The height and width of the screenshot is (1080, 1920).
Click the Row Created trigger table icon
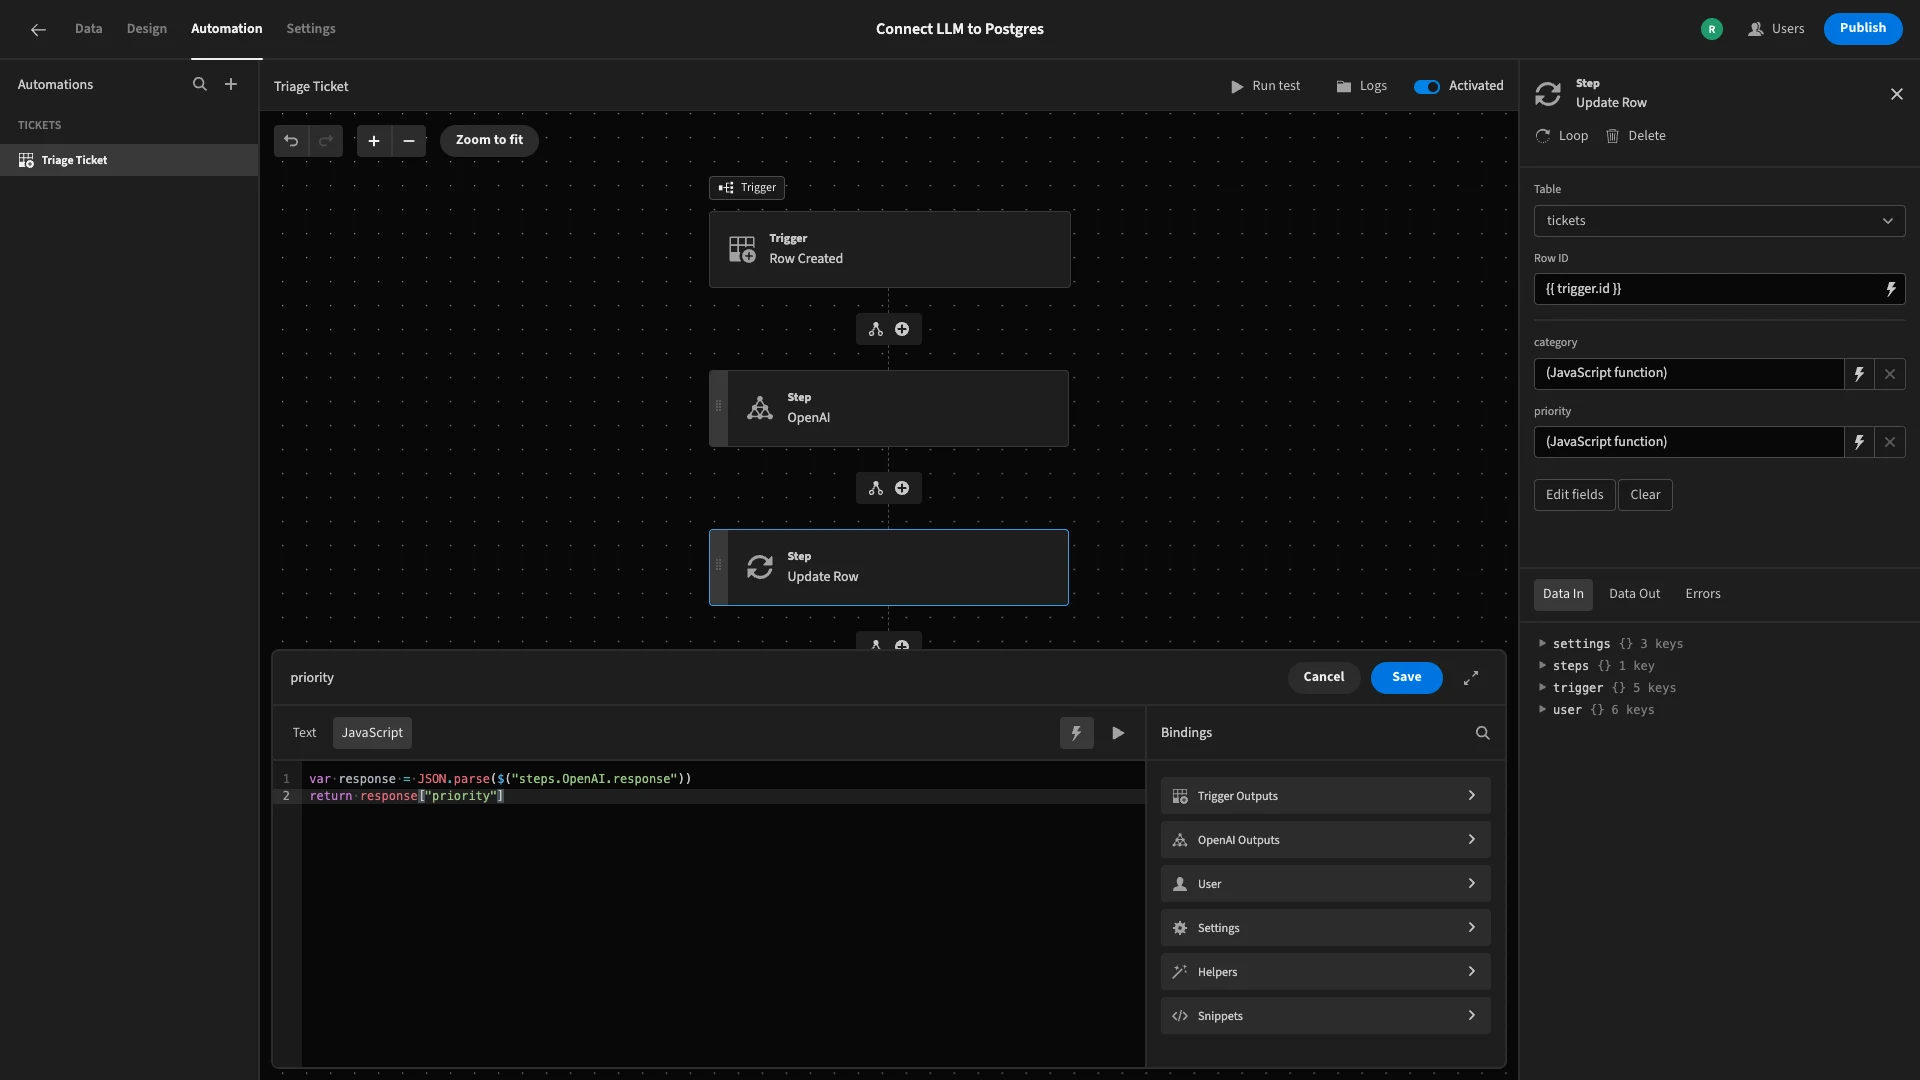[x=742, y=249]
